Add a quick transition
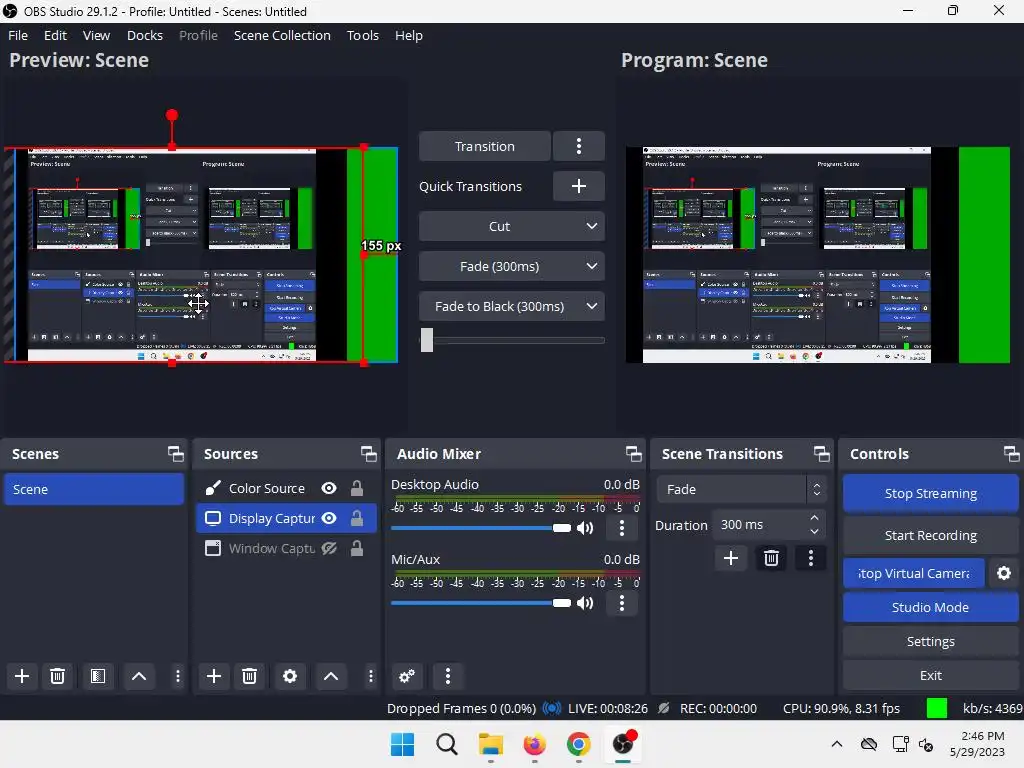Viewport: 1024px width, 768px height. [x=579, y=186]
